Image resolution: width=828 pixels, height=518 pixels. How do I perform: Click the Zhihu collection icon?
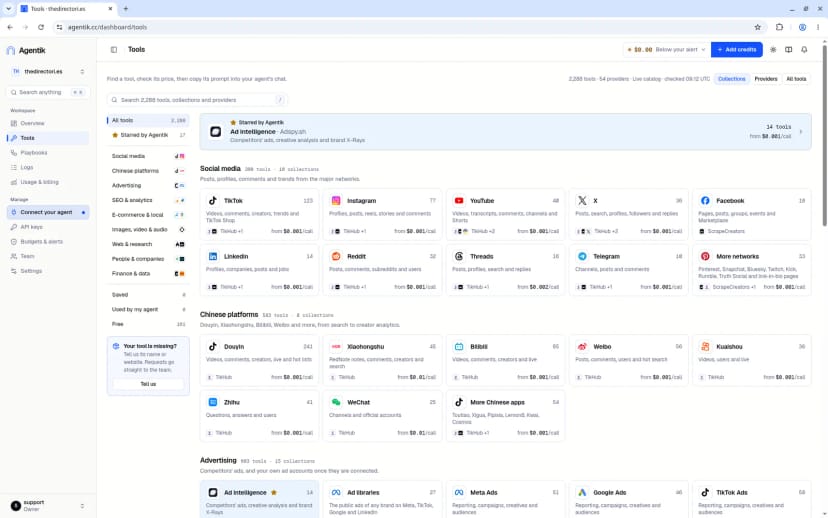pos(213,402)
